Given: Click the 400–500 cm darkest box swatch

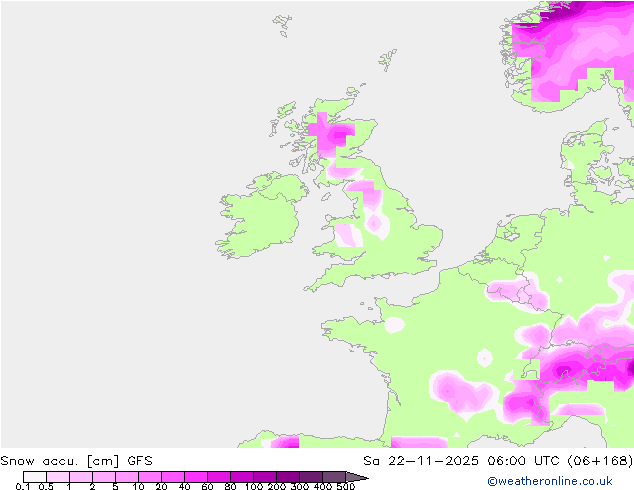Looking at the screenshot, I should point(334,477).
